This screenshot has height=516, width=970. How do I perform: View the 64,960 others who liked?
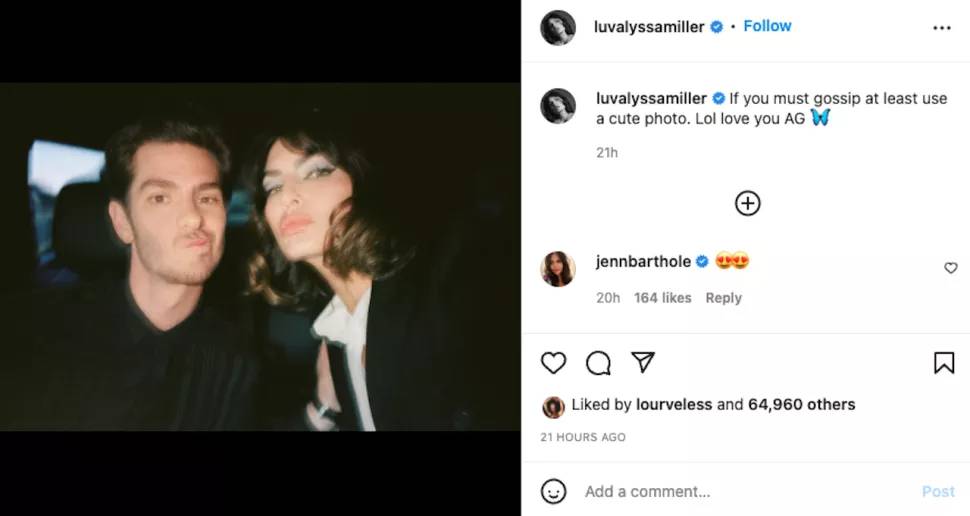point(801,405)
